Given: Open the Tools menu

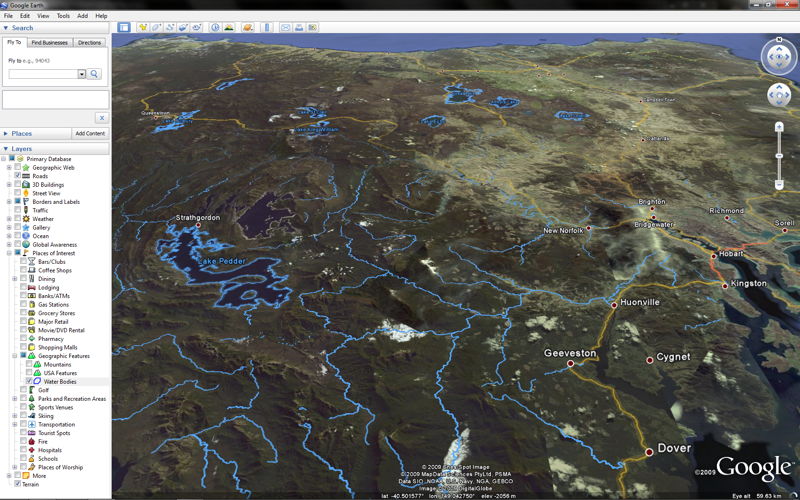Looking at the screenshot, I should [x=63, y=16].
